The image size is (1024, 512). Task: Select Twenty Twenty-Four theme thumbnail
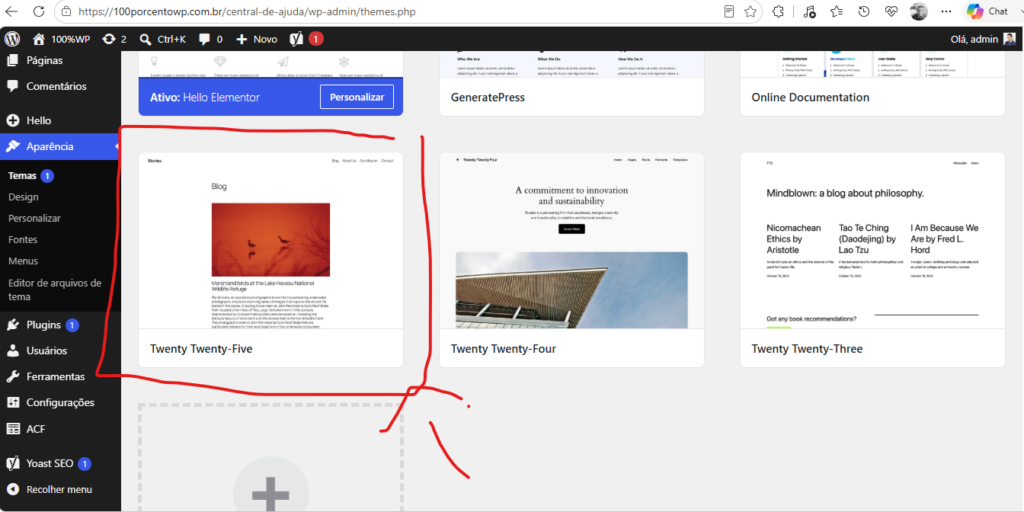(x=571, y=240)
